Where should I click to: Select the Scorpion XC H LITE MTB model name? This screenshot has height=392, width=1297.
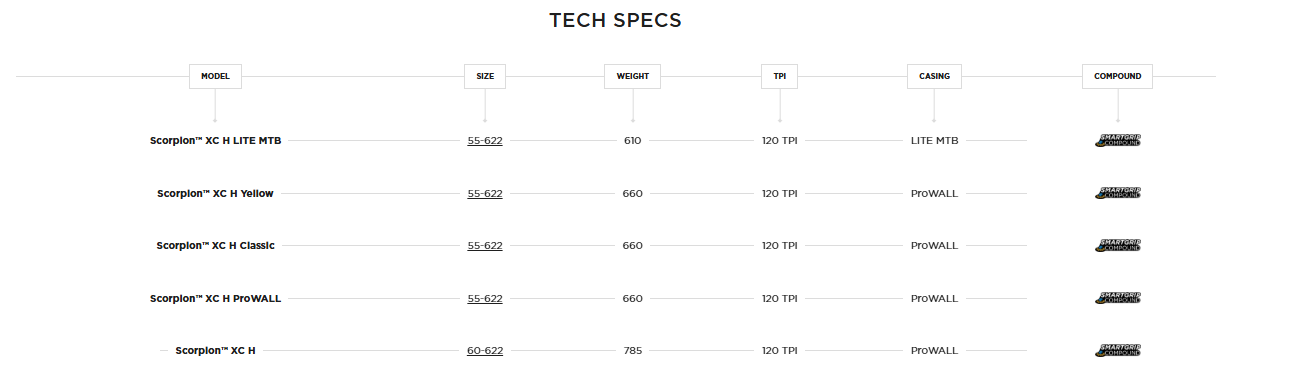216,141
